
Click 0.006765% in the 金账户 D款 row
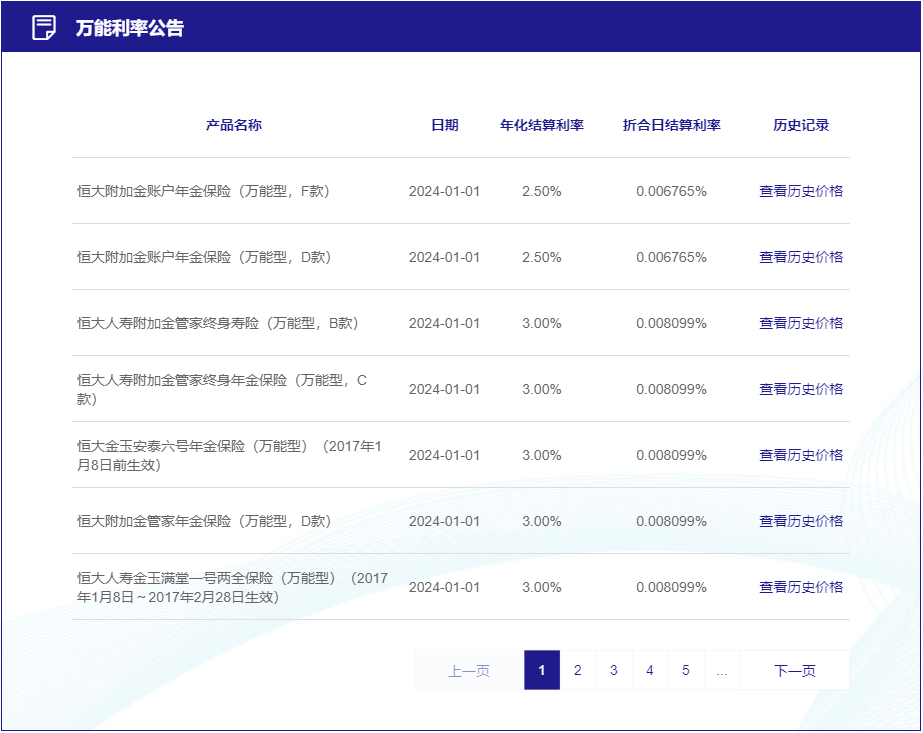coord(672,257)
